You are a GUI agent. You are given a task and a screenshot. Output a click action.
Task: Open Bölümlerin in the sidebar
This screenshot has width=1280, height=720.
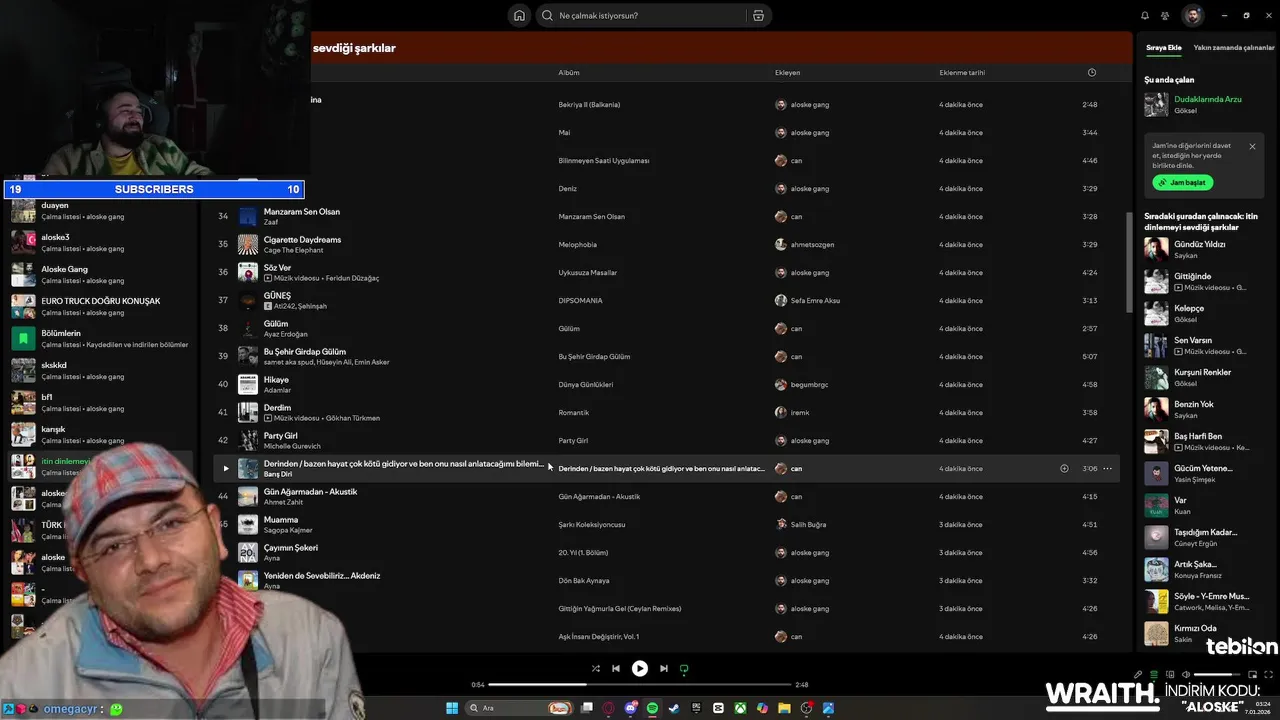coord(102,338)
